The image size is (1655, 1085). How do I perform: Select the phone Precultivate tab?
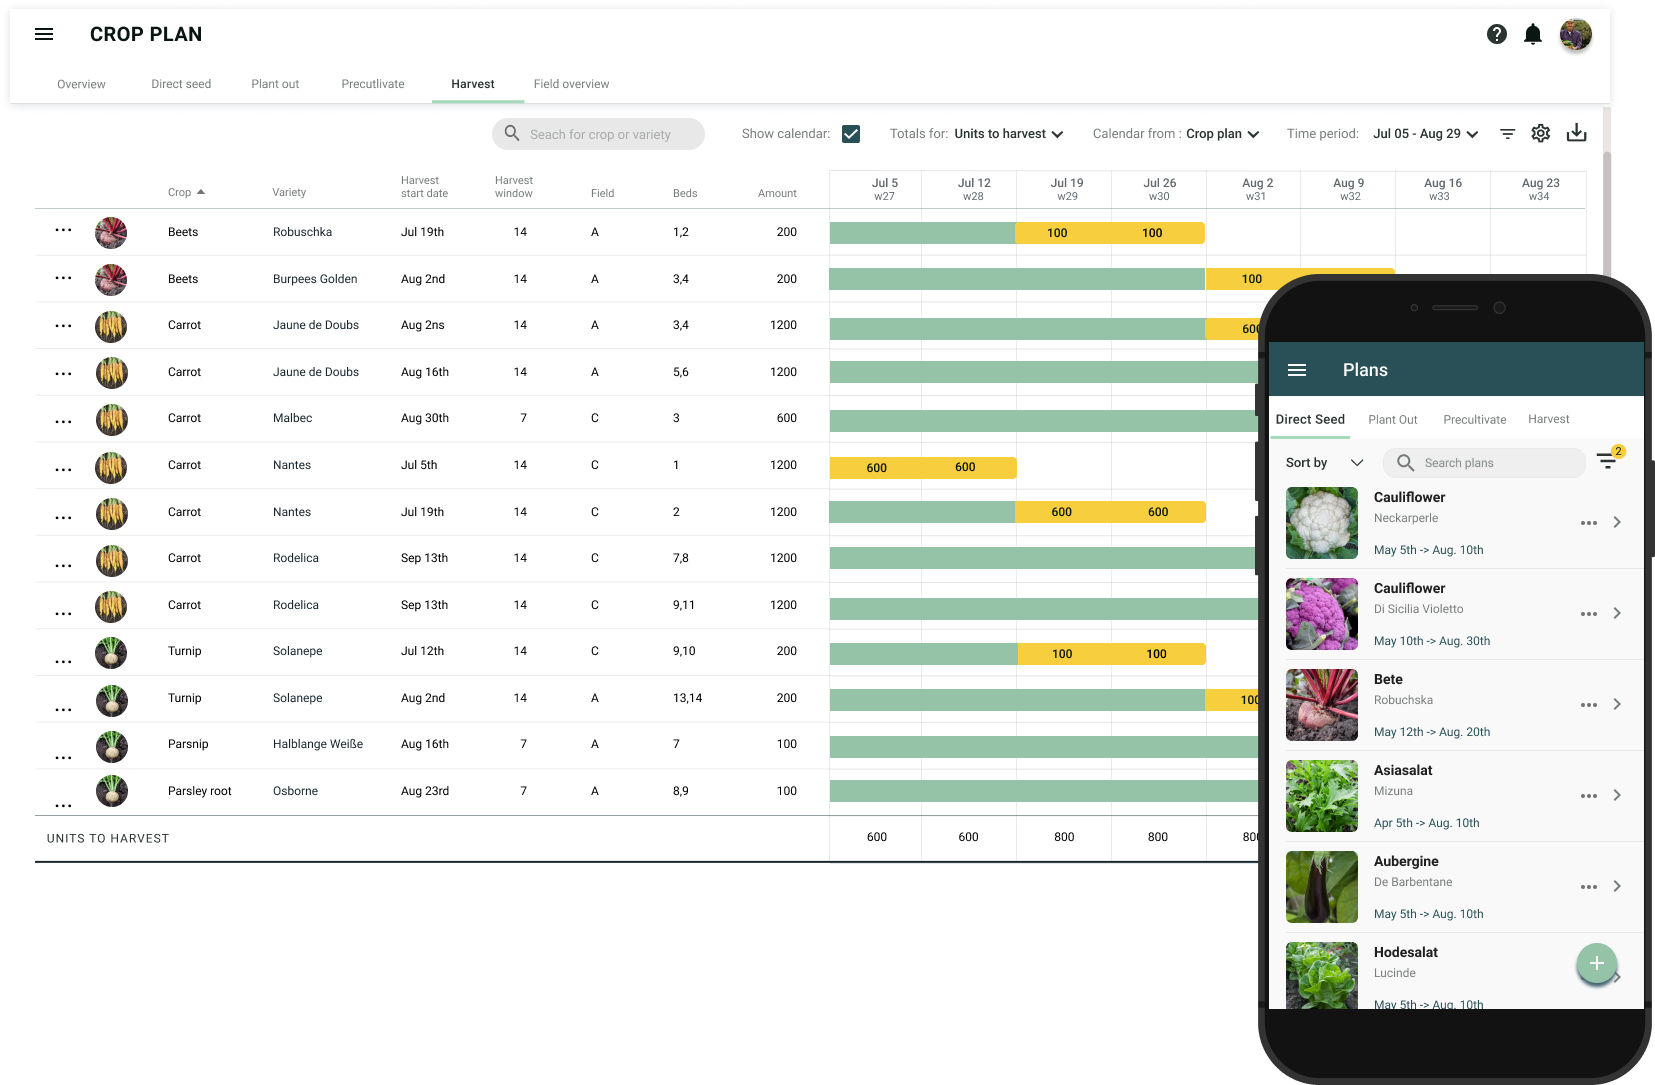tap(1475, 420)
